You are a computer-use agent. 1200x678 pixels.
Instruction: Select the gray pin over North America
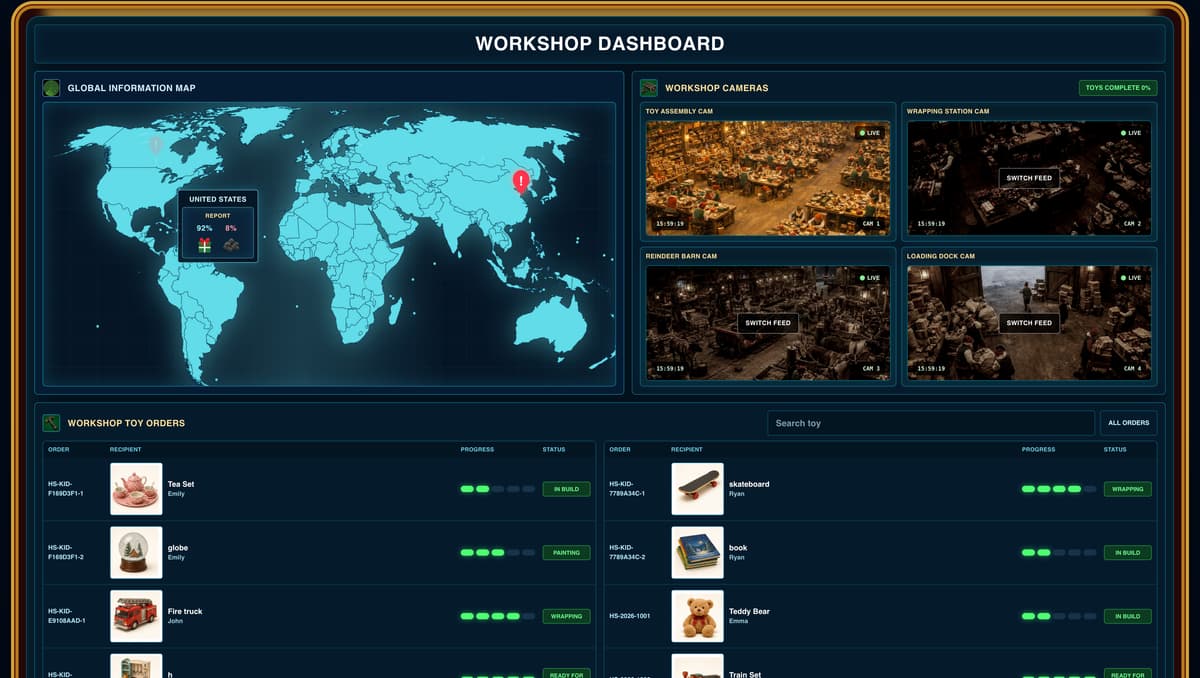[x=155, y=145]
